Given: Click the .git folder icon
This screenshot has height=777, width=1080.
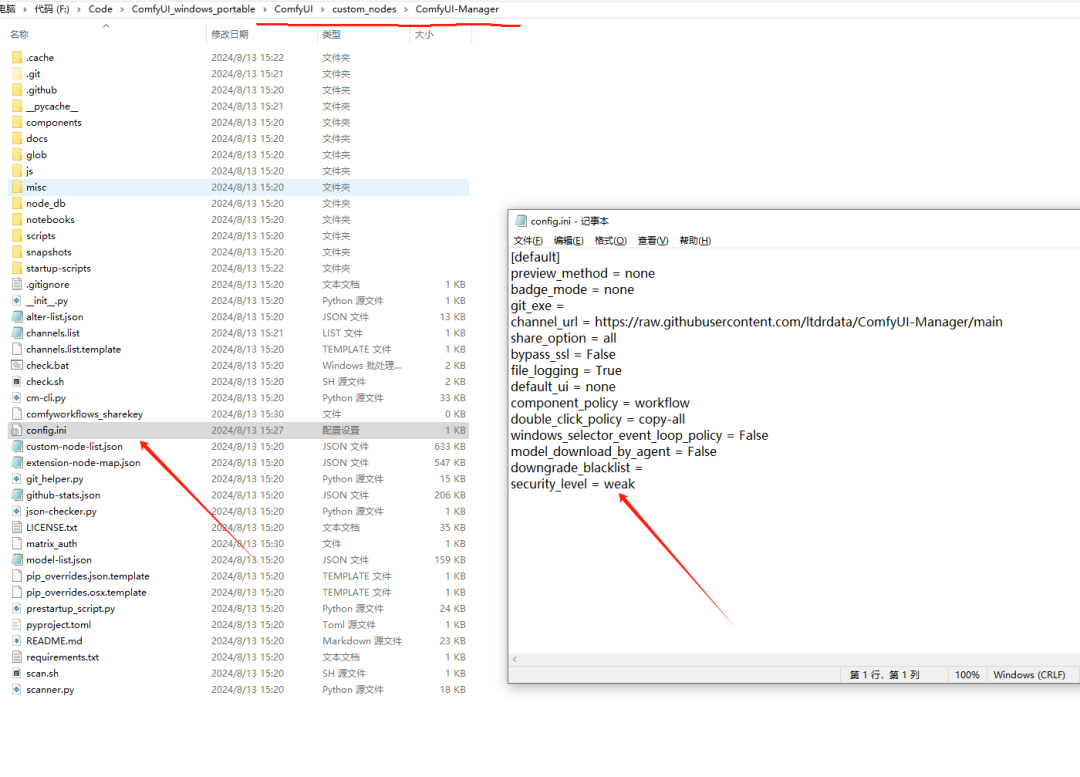Looking at the screenshot, I should [17, 74].
